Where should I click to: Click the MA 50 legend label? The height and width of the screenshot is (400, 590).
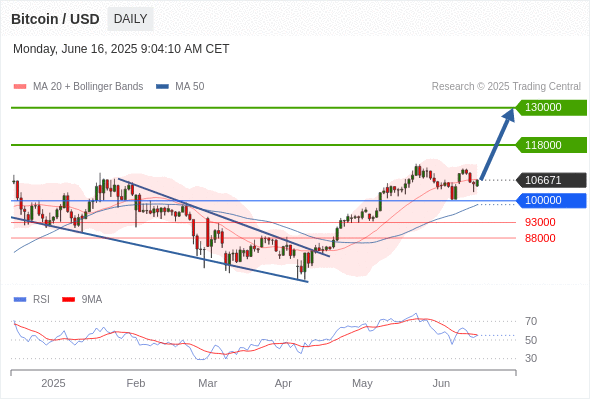[x=190, y=87]
